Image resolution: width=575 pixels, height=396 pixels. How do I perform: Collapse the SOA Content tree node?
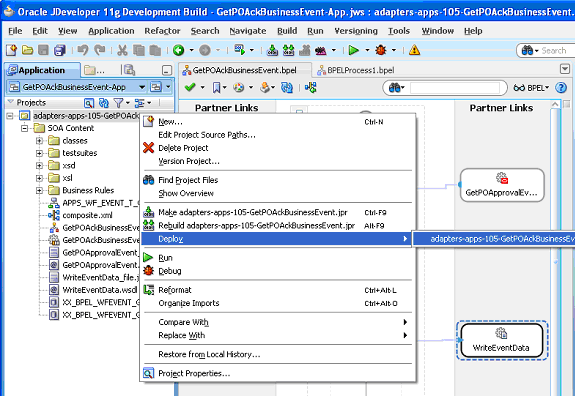tap(25, 128)
